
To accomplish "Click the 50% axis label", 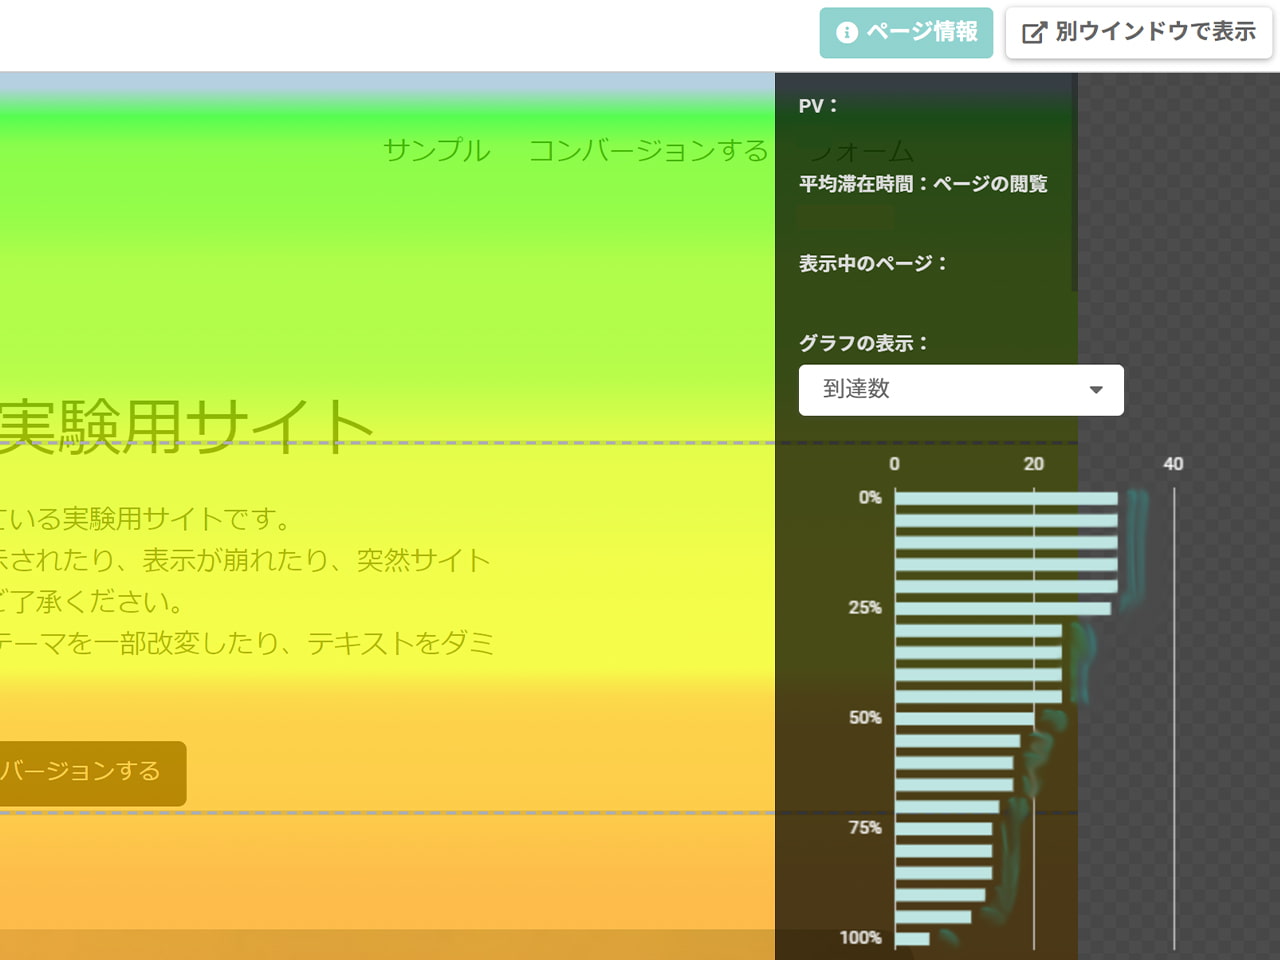I will tap(865, 717).
